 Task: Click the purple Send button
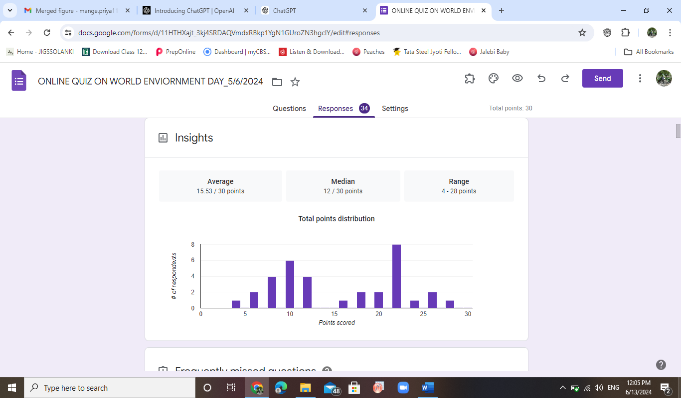point(602,78)
